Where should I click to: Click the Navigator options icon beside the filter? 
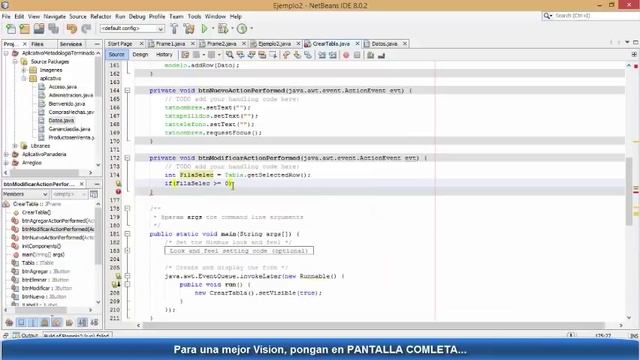94,194
